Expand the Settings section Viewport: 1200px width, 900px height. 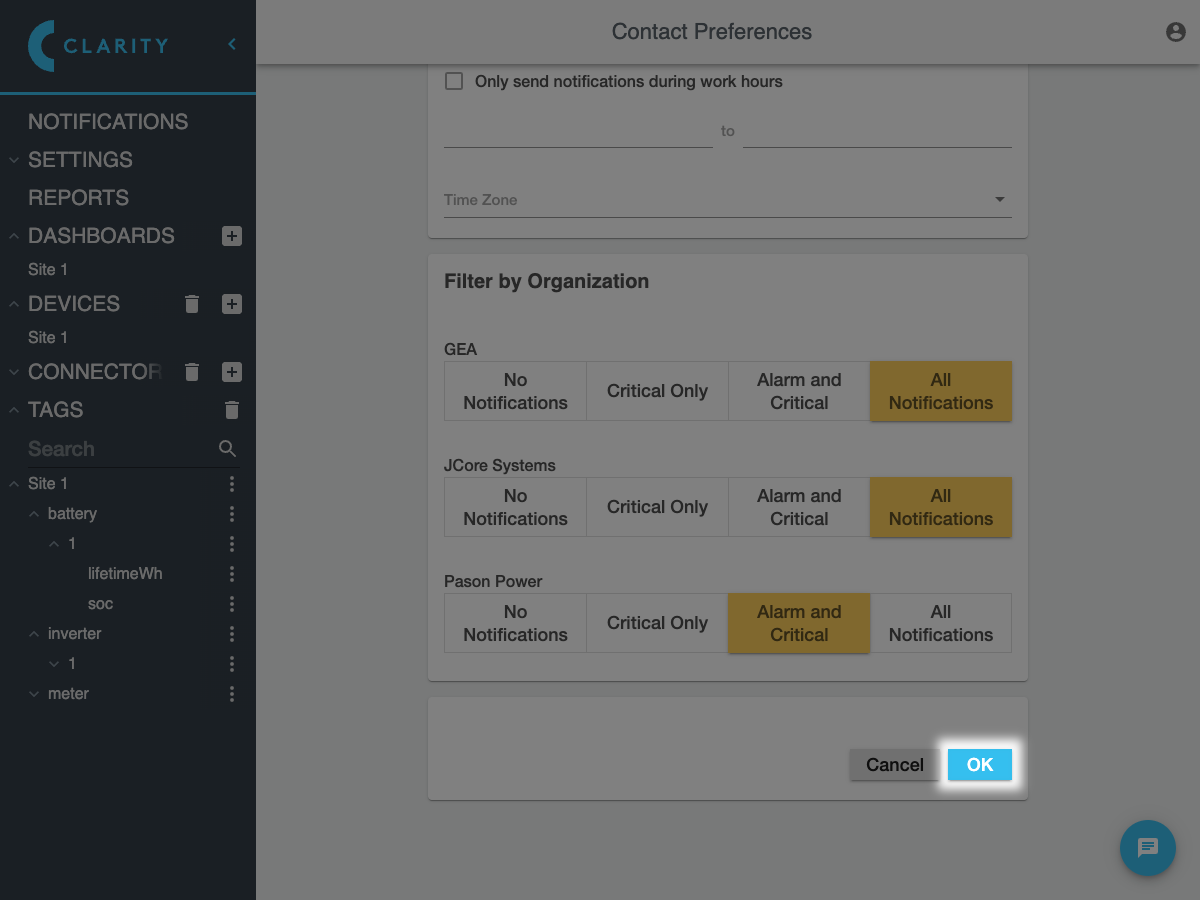(80, 160)
